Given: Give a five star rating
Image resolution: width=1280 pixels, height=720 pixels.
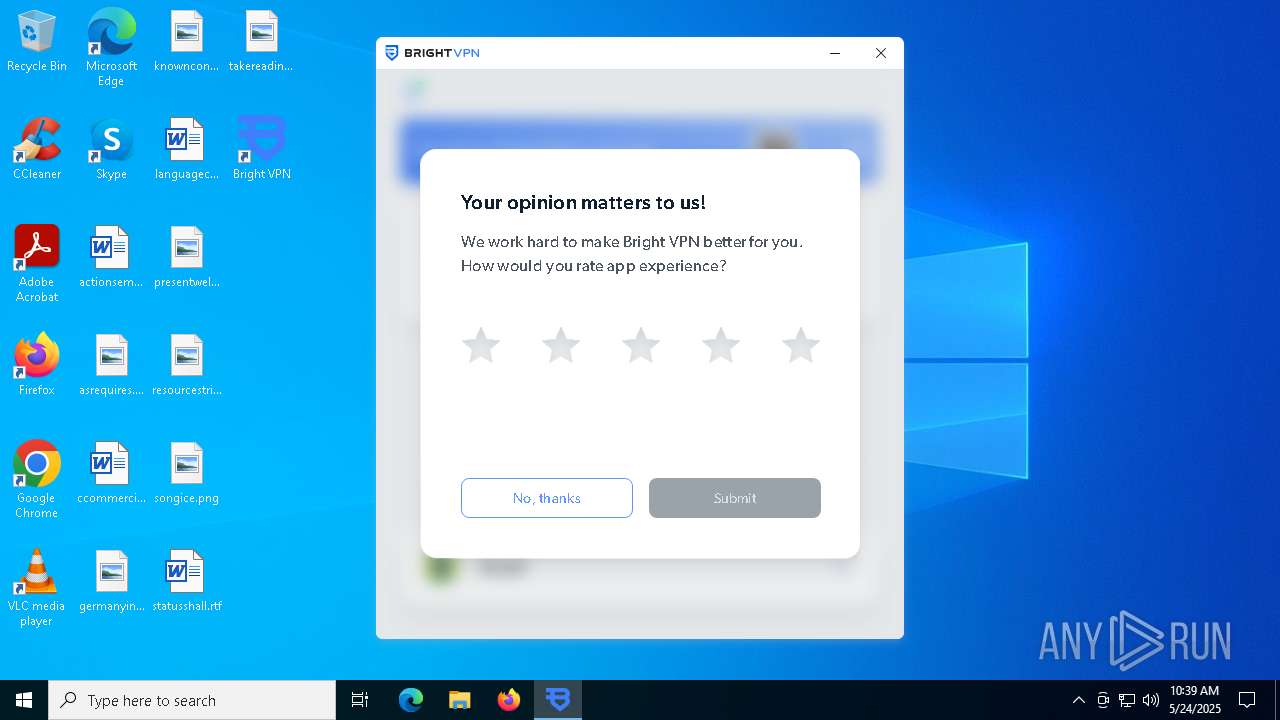Looking at the screenshot, I should [x=801, y=345].
